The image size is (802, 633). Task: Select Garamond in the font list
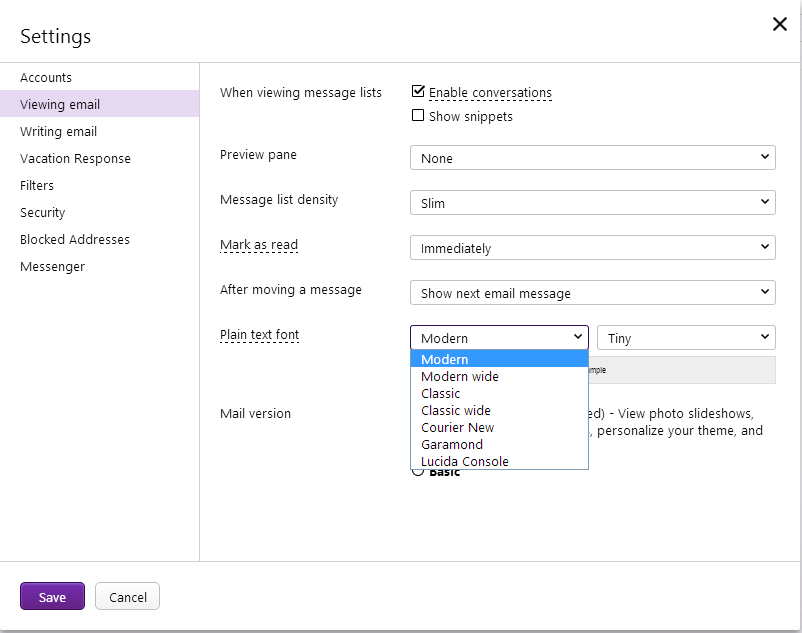click(452, 445)
